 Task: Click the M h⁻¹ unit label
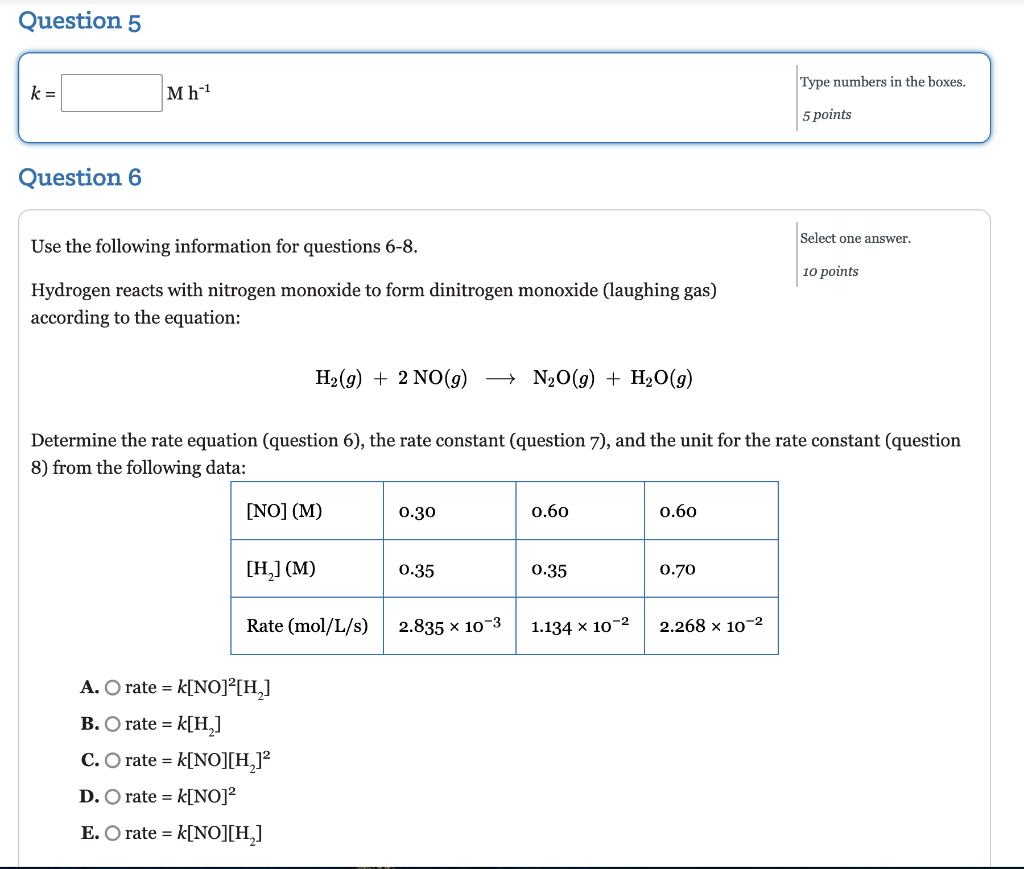tap(185, 92)
